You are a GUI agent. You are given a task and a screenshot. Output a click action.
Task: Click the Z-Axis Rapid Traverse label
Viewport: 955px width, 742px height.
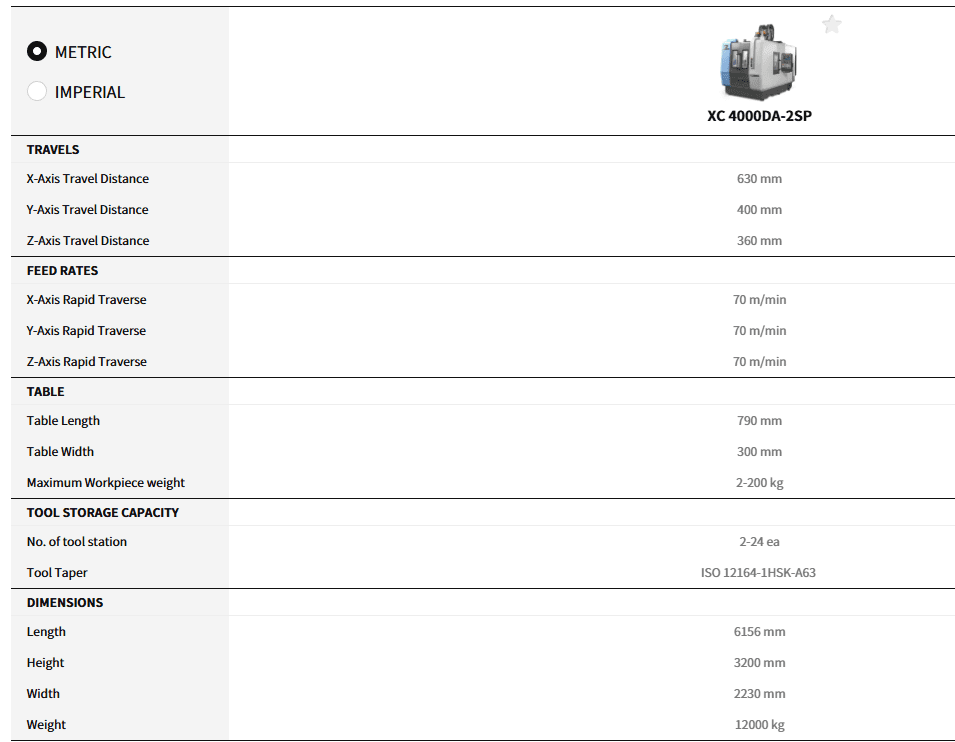point(87,362)
